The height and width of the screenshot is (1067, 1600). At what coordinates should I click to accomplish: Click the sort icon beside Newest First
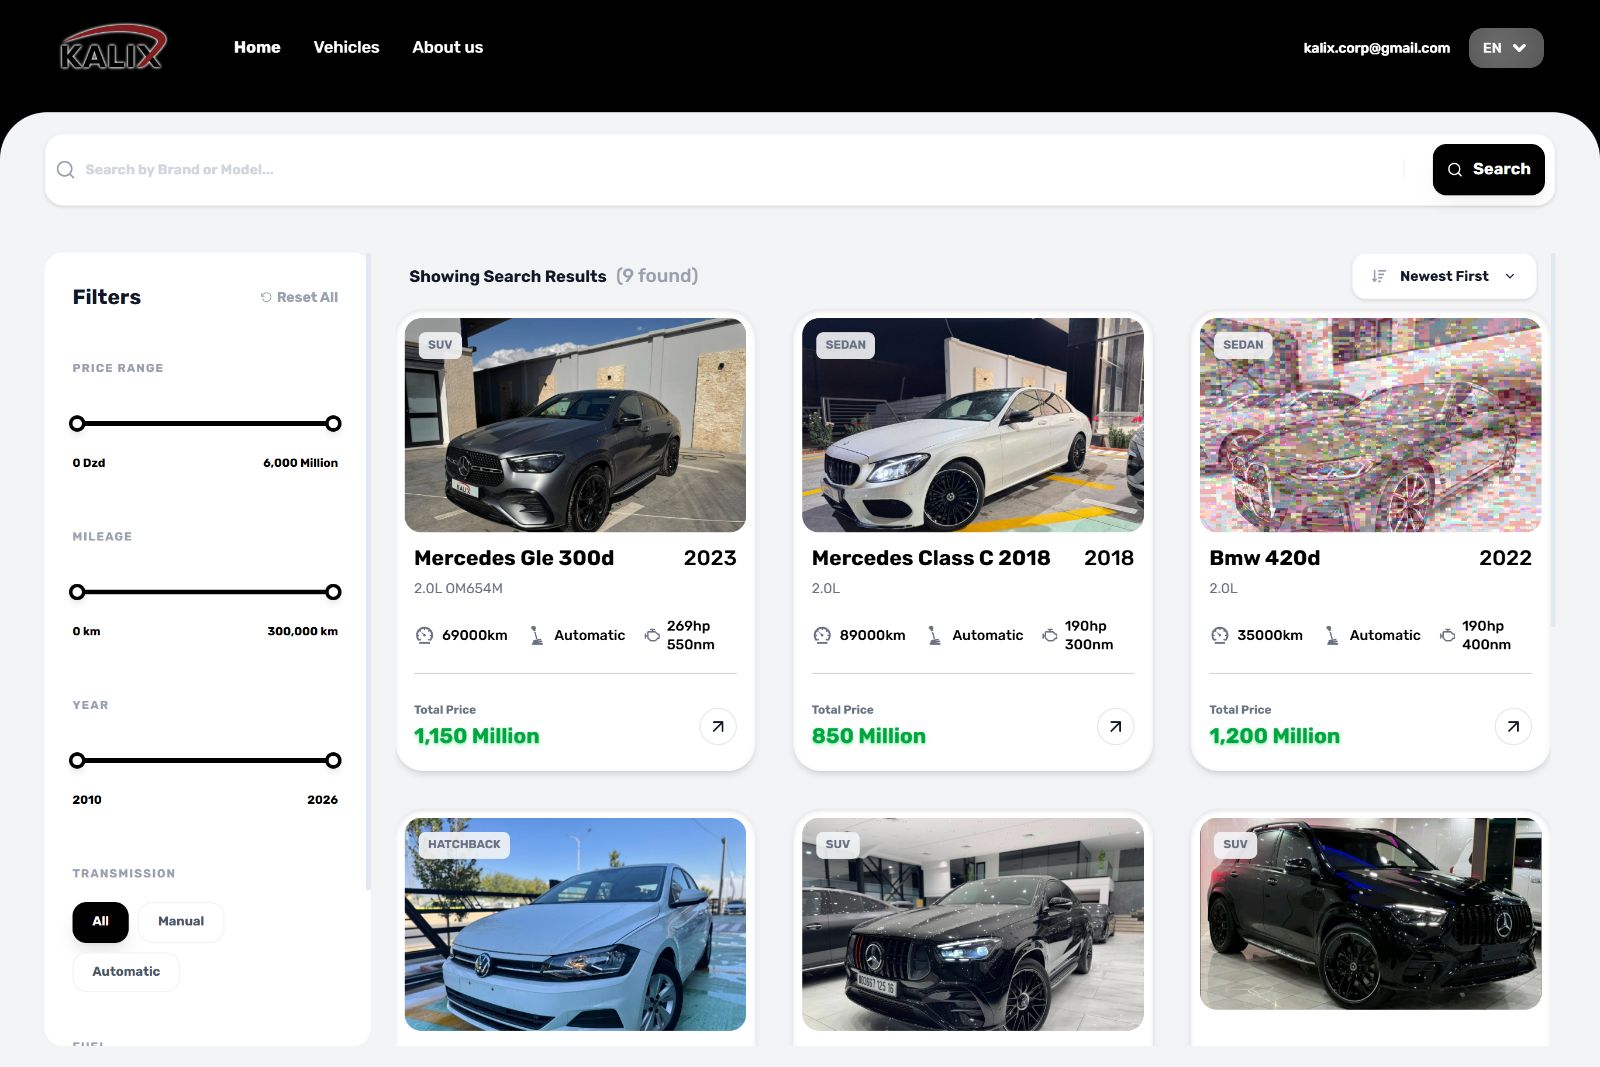pyautogui.click(x=1379, y=276)
